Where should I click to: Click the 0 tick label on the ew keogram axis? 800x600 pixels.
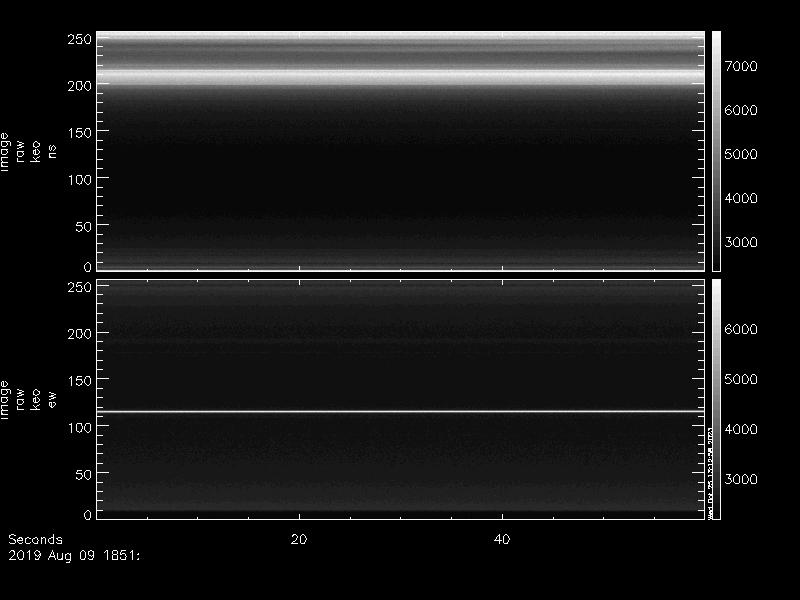[x=88, y=515]
